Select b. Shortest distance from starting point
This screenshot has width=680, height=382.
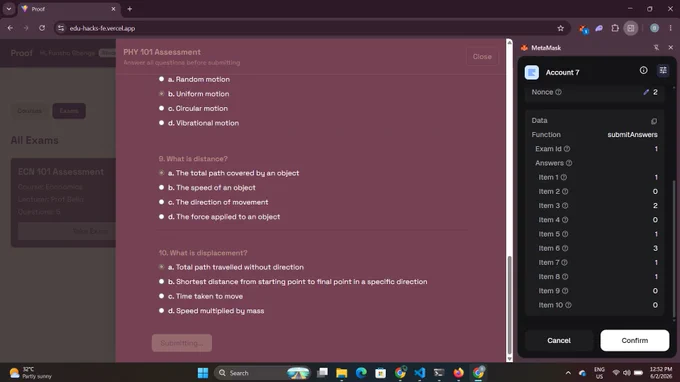tap(161, 282)
